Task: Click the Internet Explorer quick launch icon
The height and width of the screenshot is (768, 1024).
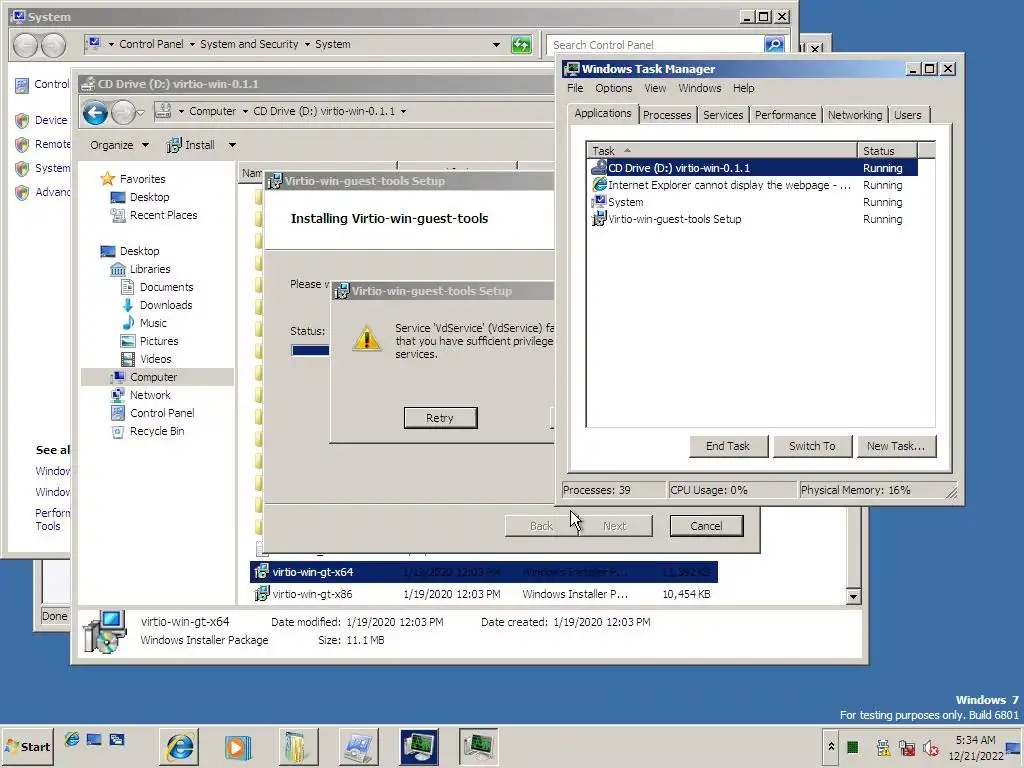Action: tap(72, 739)
